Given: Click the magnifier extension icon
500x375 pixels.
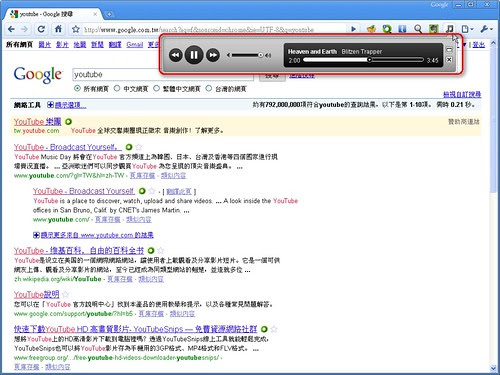Looking at the screenshot, I should point(418,29).
